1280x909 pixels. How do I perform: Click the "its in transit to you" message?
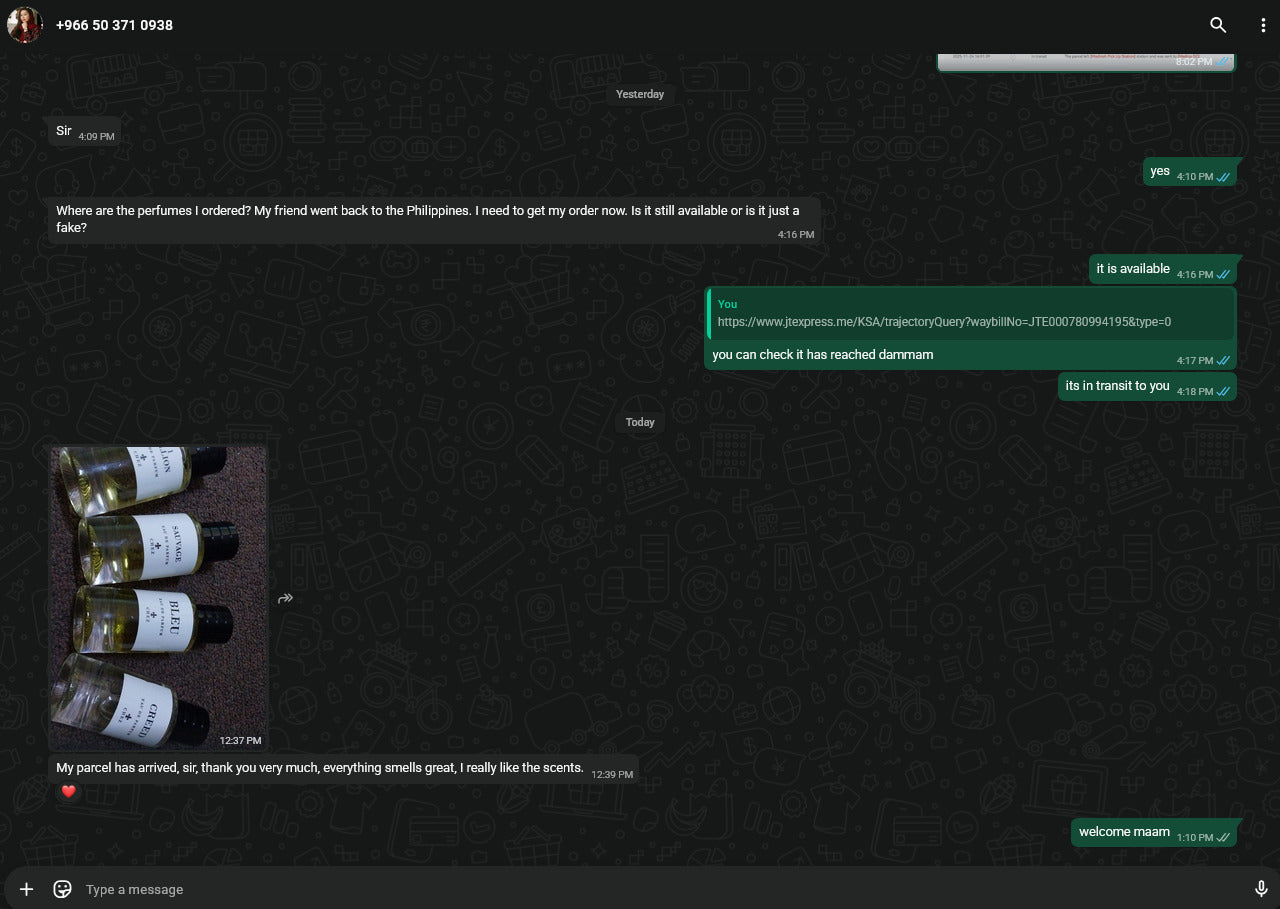(x=1117, y=386)
